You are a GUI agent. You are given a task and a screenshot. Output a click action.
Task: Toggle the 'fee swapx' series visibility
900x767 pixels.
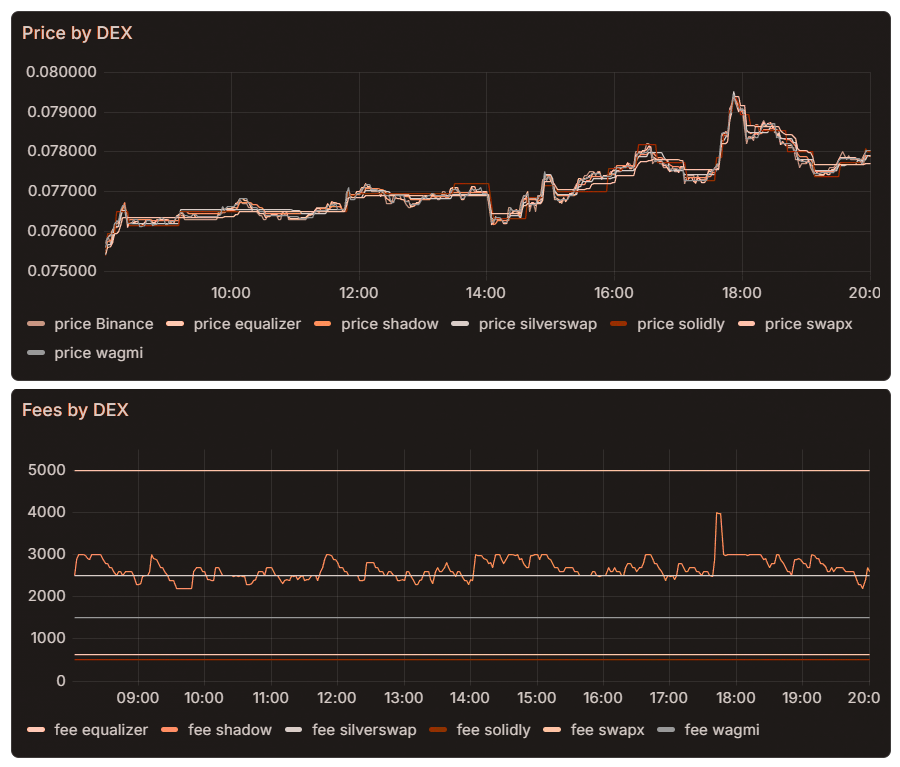[607, 730]
